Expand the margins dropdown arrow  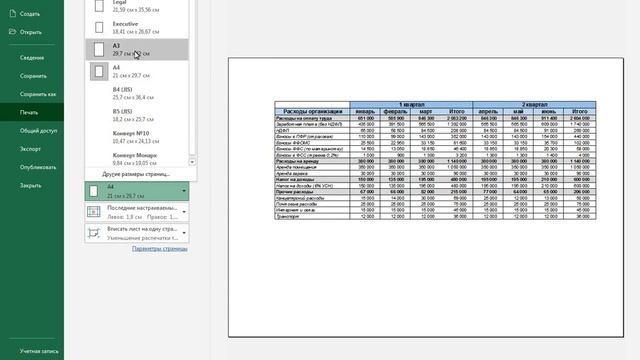click(x=184, y=212)
